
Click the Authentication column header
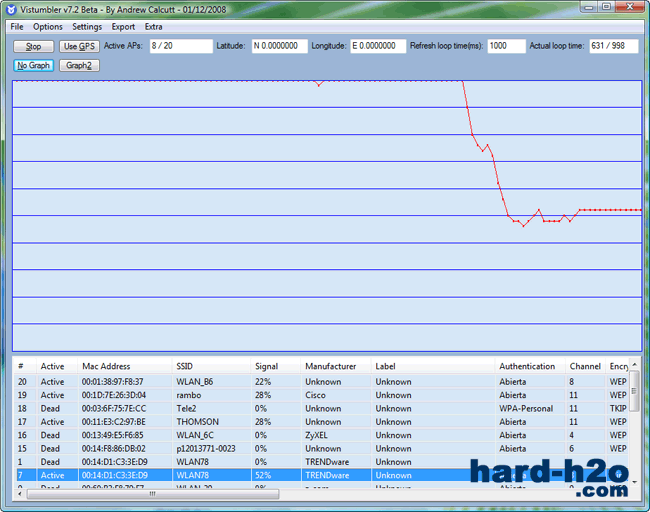(x=527, y=366)
